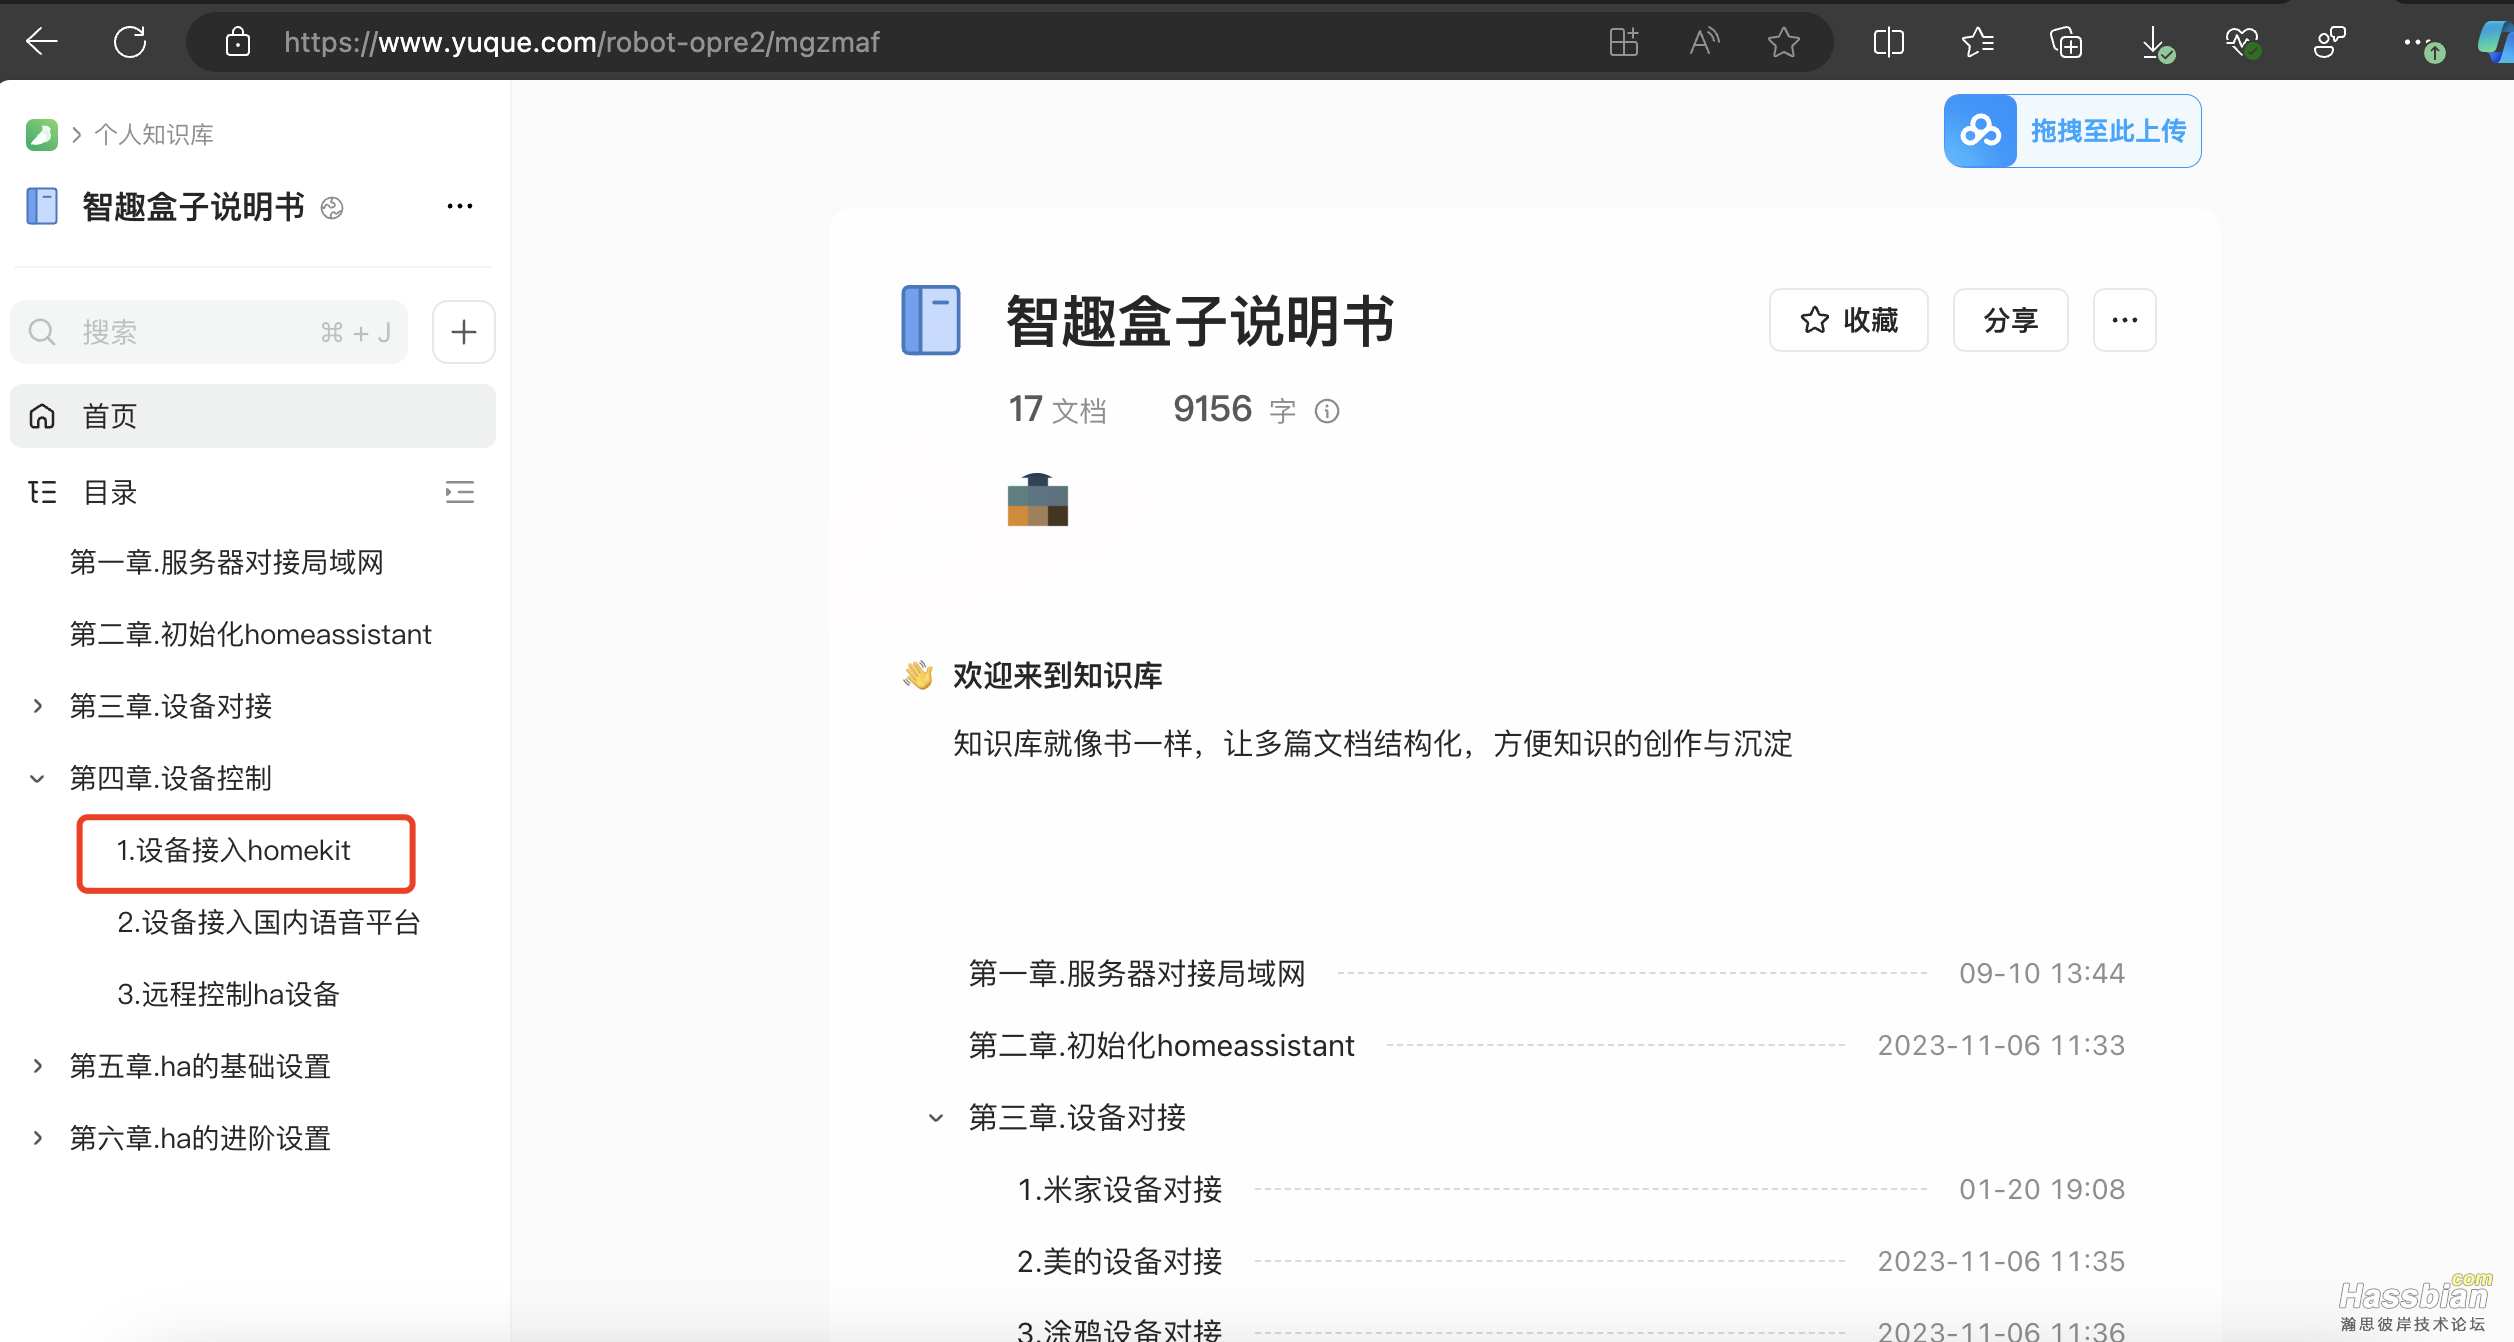
Task: Open 第二章.初始化homeassistant in sidebar
Action: (250, 634)
